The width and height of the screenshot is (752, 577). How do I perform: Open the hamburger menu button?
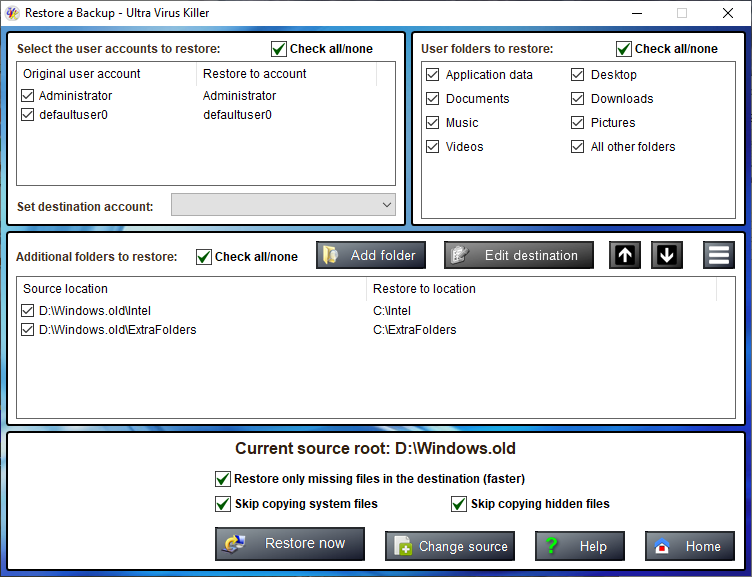[718, 255]
